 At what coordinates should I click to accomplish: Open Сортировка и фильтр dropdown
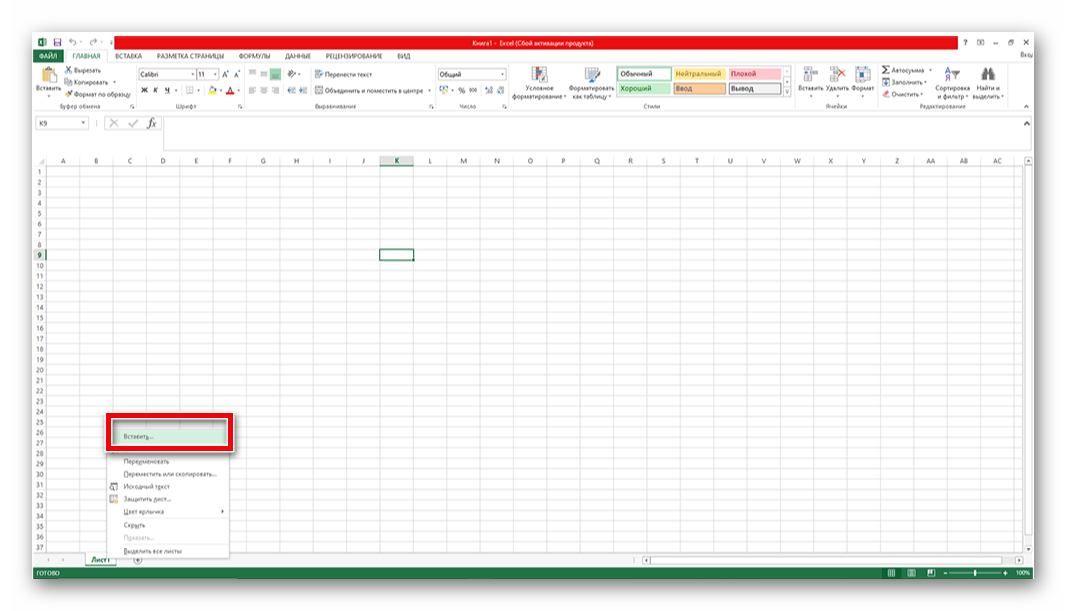click(x=952, y=83)
